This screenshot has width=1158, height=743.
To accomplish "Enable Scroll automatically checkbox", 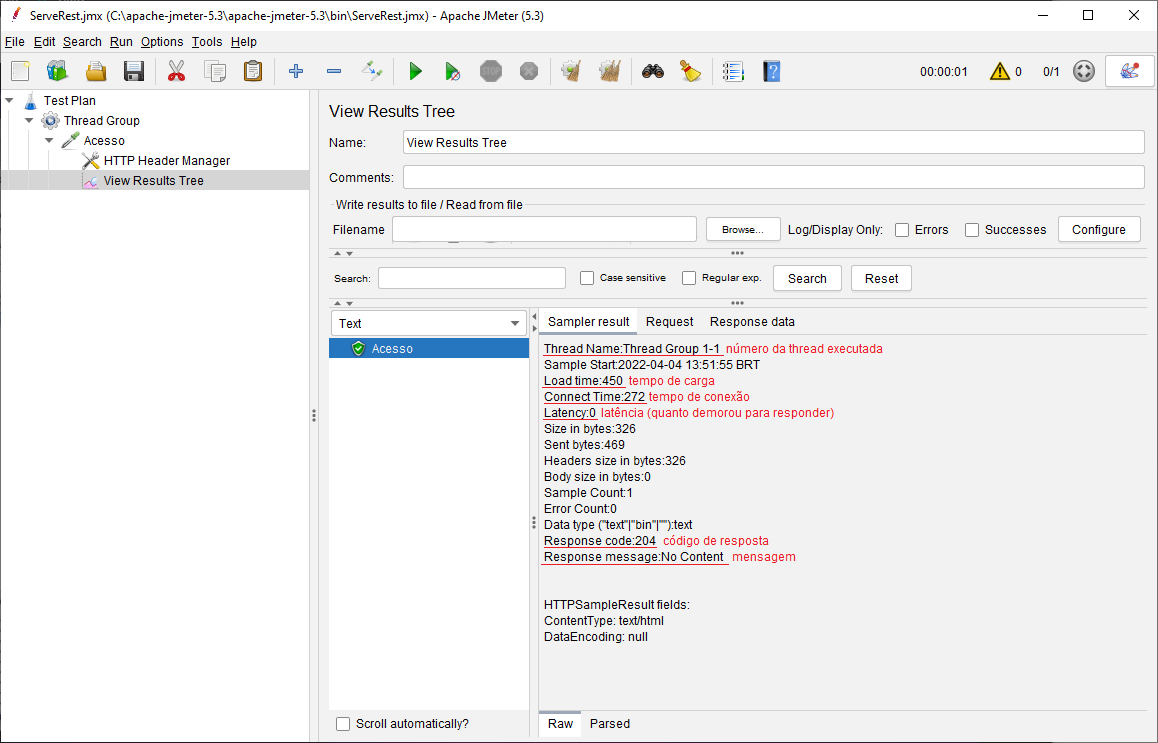I will tap(343, 724).
